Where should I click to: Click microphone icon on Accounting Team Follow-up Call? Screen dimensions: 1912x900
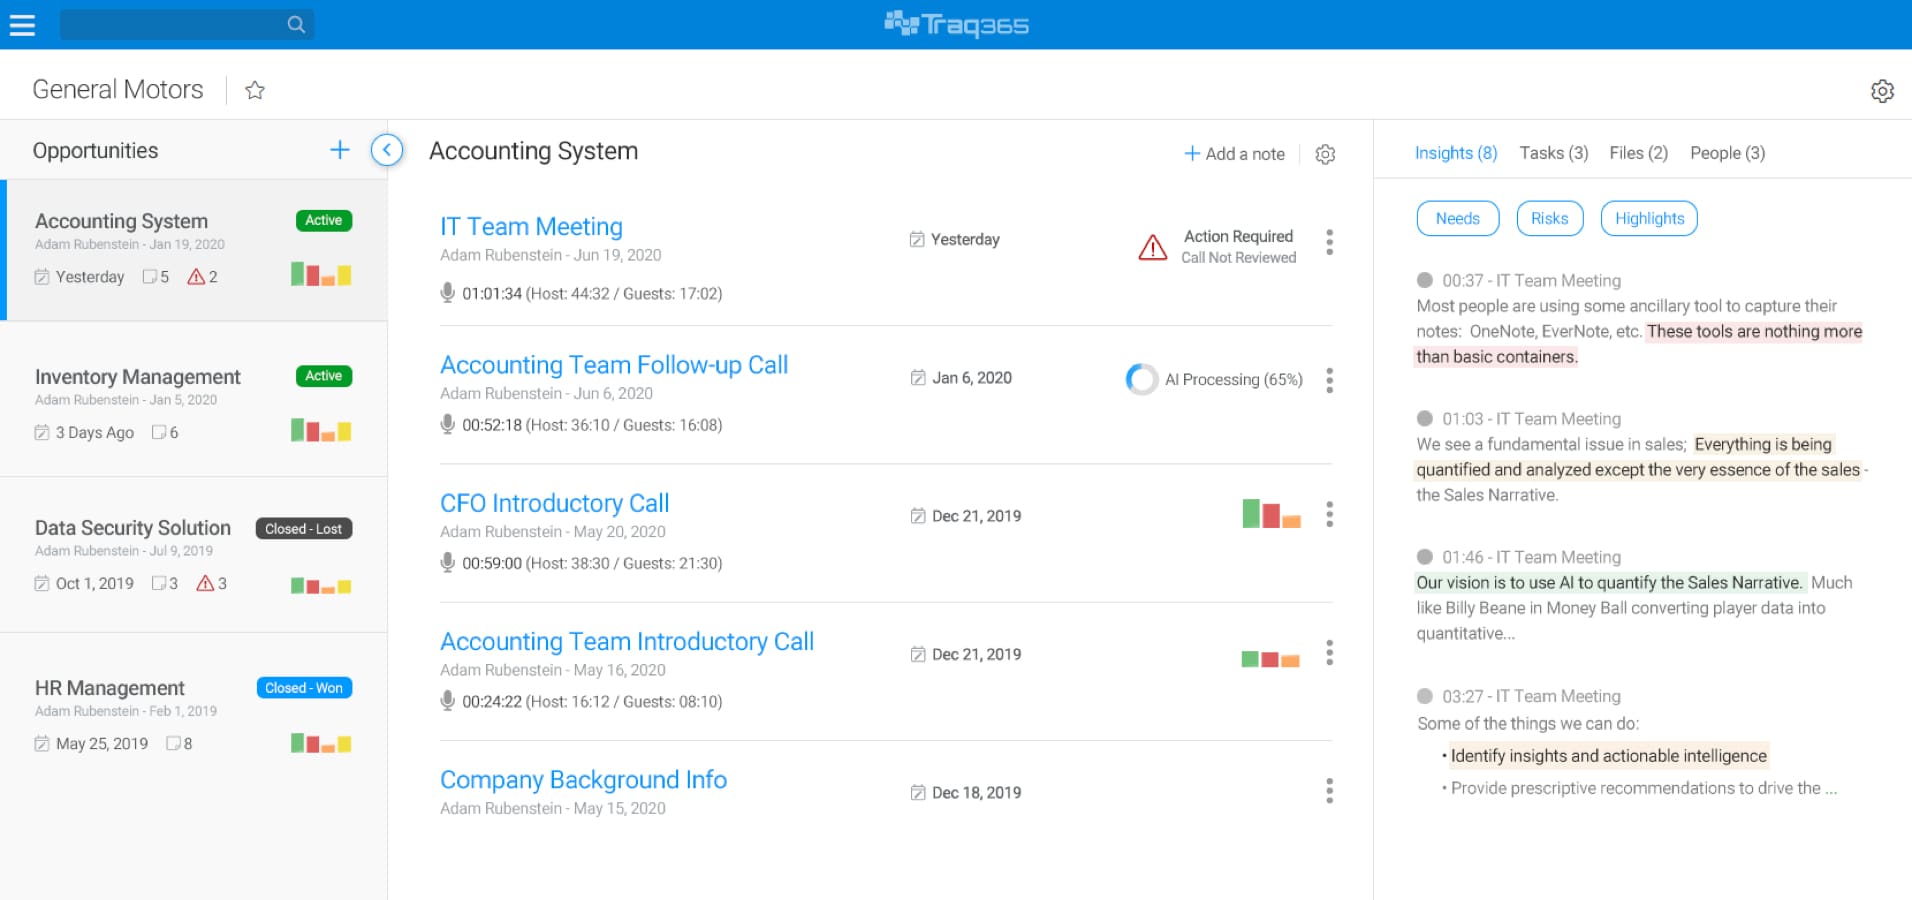[447, 424]
